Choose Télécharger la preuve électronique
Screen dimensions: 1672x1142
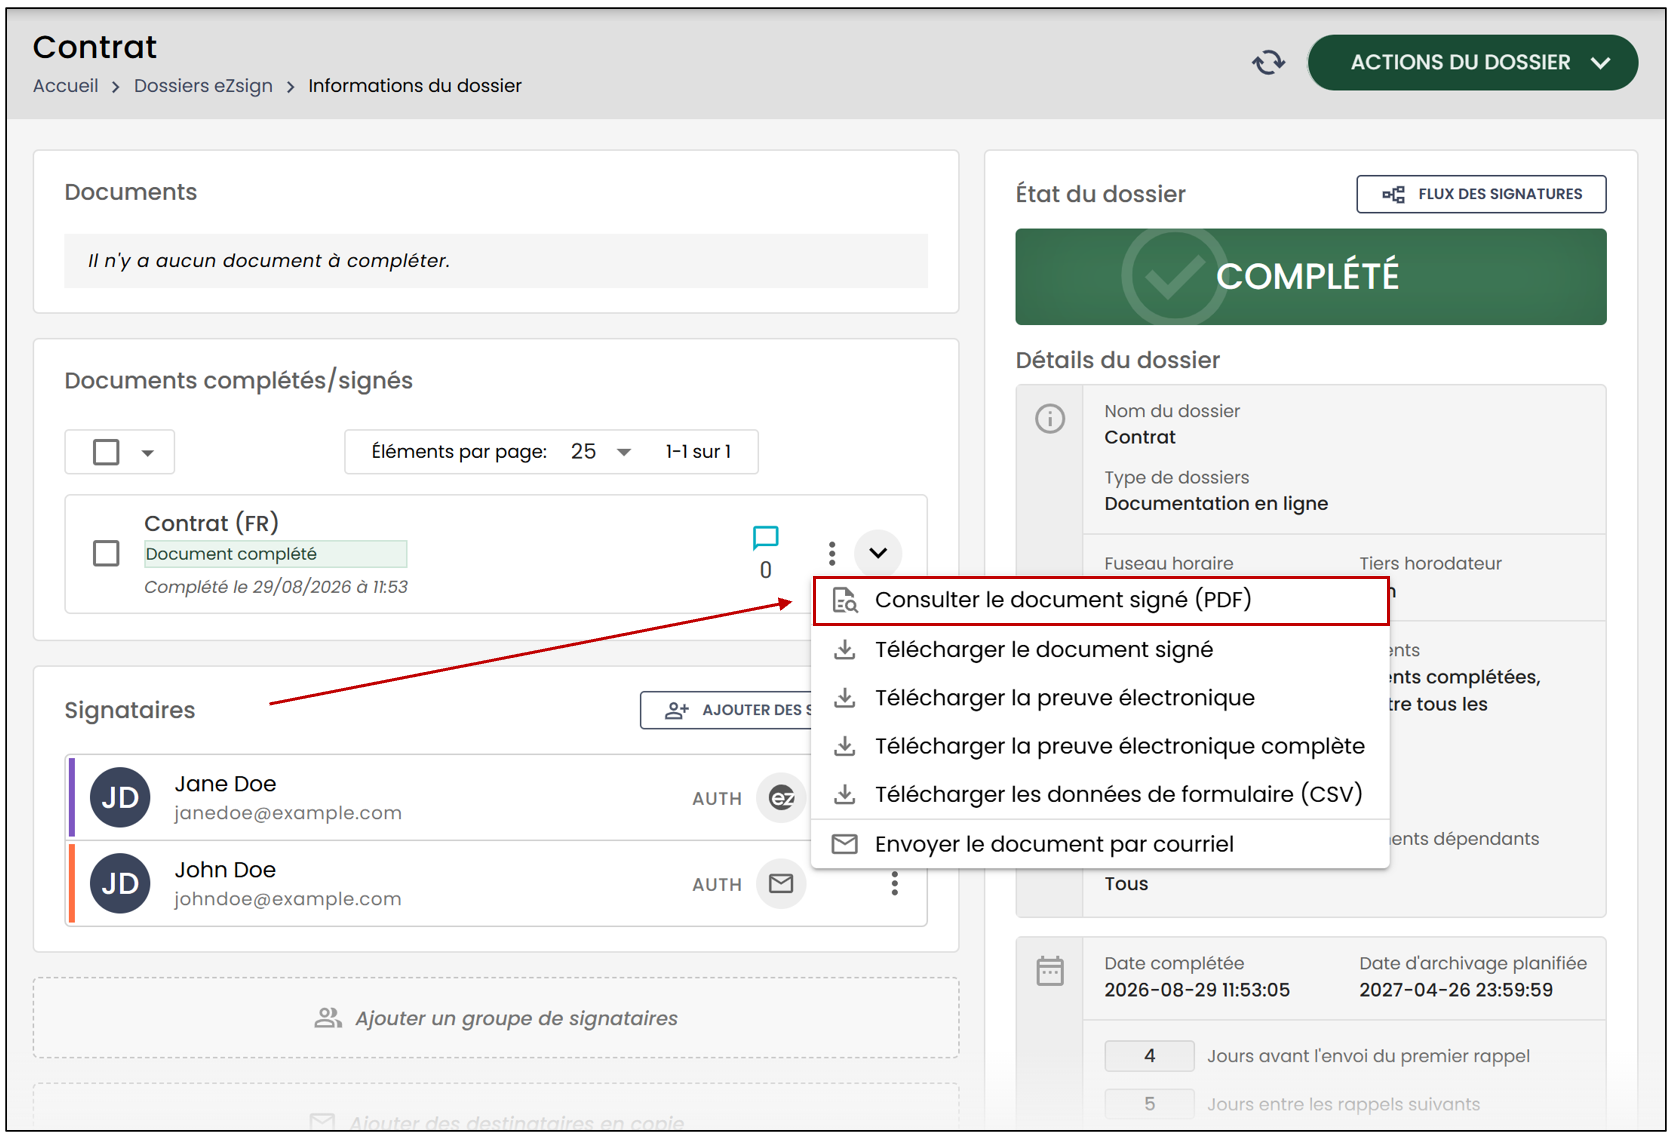coord(1064,698)
